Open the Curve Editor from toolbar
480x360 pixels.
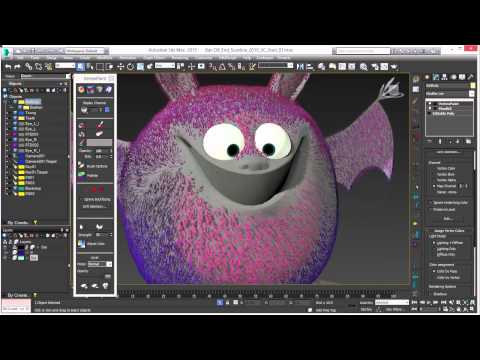[x=342, y=67]
